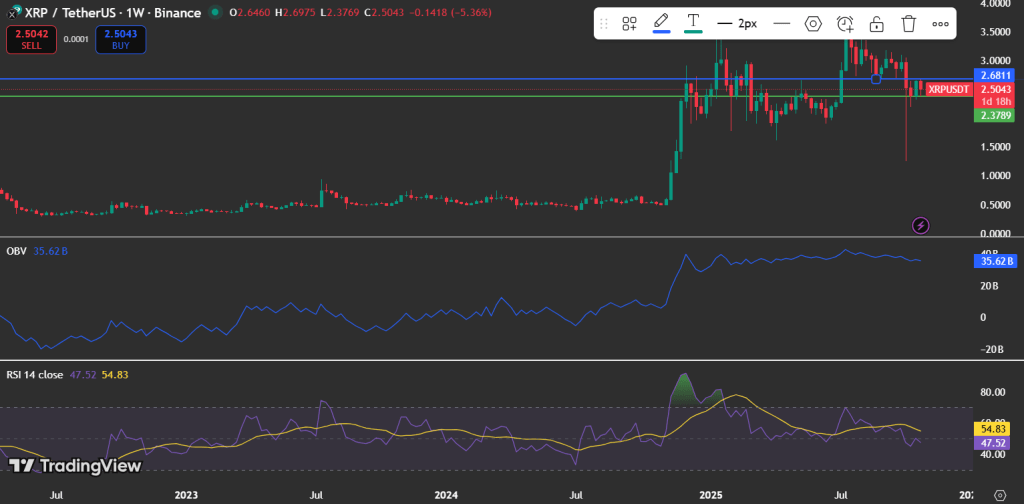Viewport: 1024px width, 504px height.
Task: Click the purple lightning icon on chart
Action: click(921, 226)
